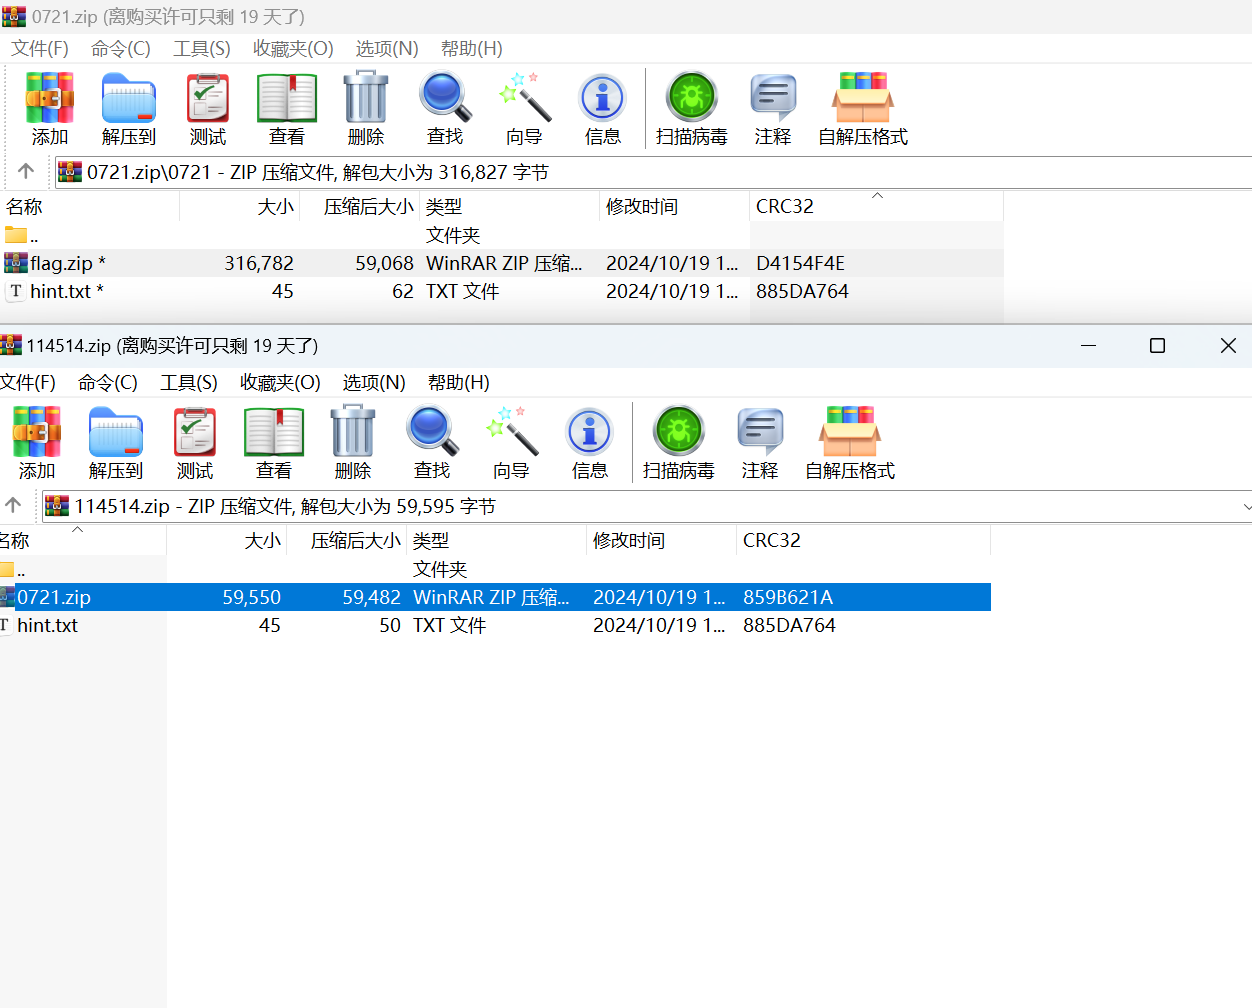
Task: Sort by Modified time column in 0721.zip window
Action: pos(674,206)
